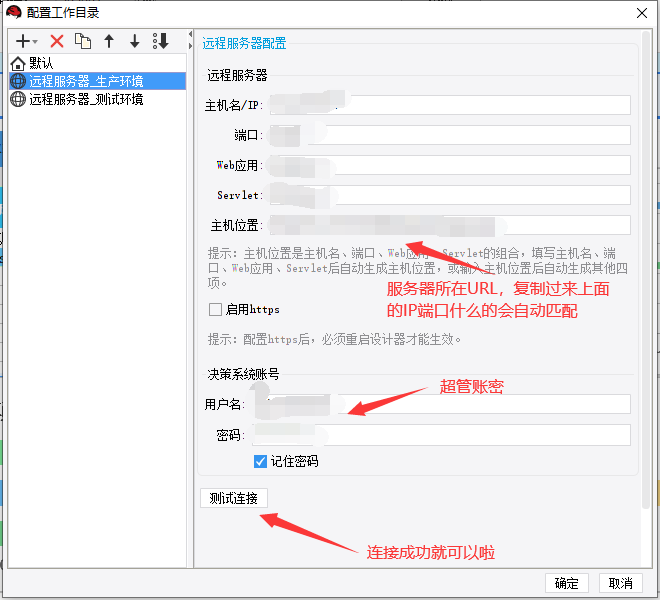Collapse the left panel with the splitter left arrow

click(x=190, y=34)
